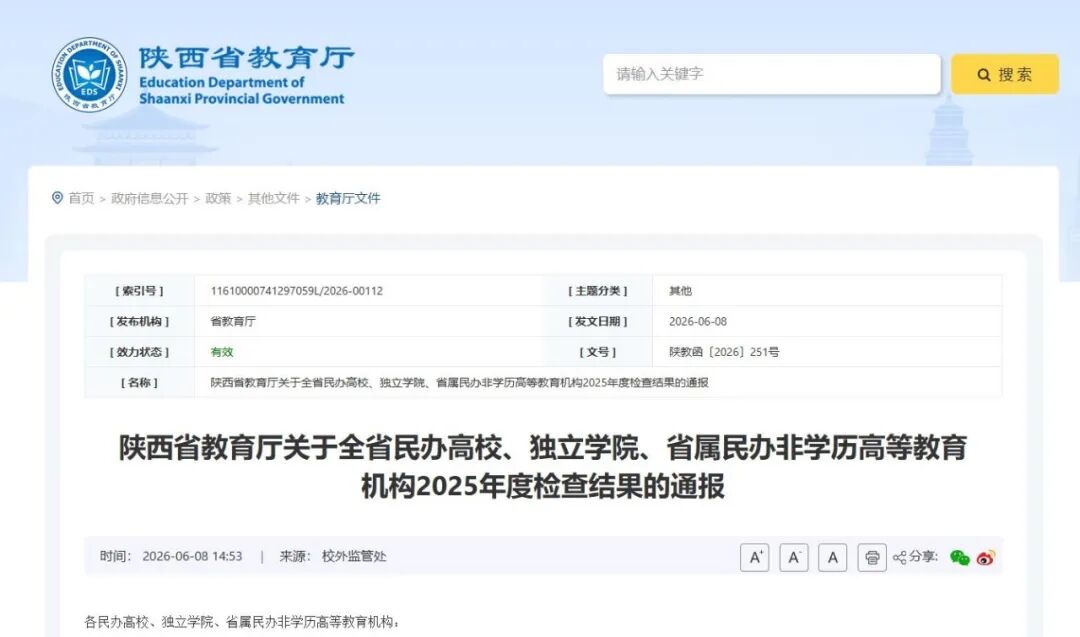Click the 文号 label cell
This screenshot has width=1080, height=637.
[598, 352]
